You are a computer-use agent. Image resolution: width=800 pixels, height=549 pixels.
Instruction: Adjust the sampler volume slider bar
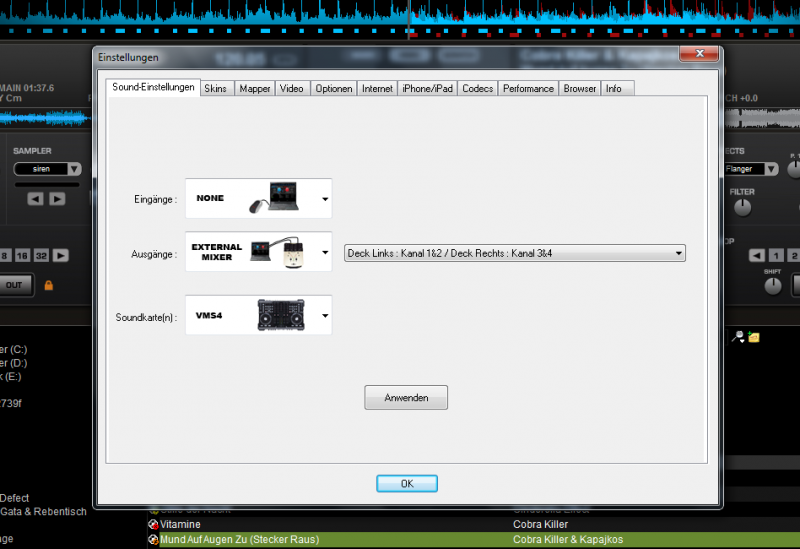click(x=47, y=184)
